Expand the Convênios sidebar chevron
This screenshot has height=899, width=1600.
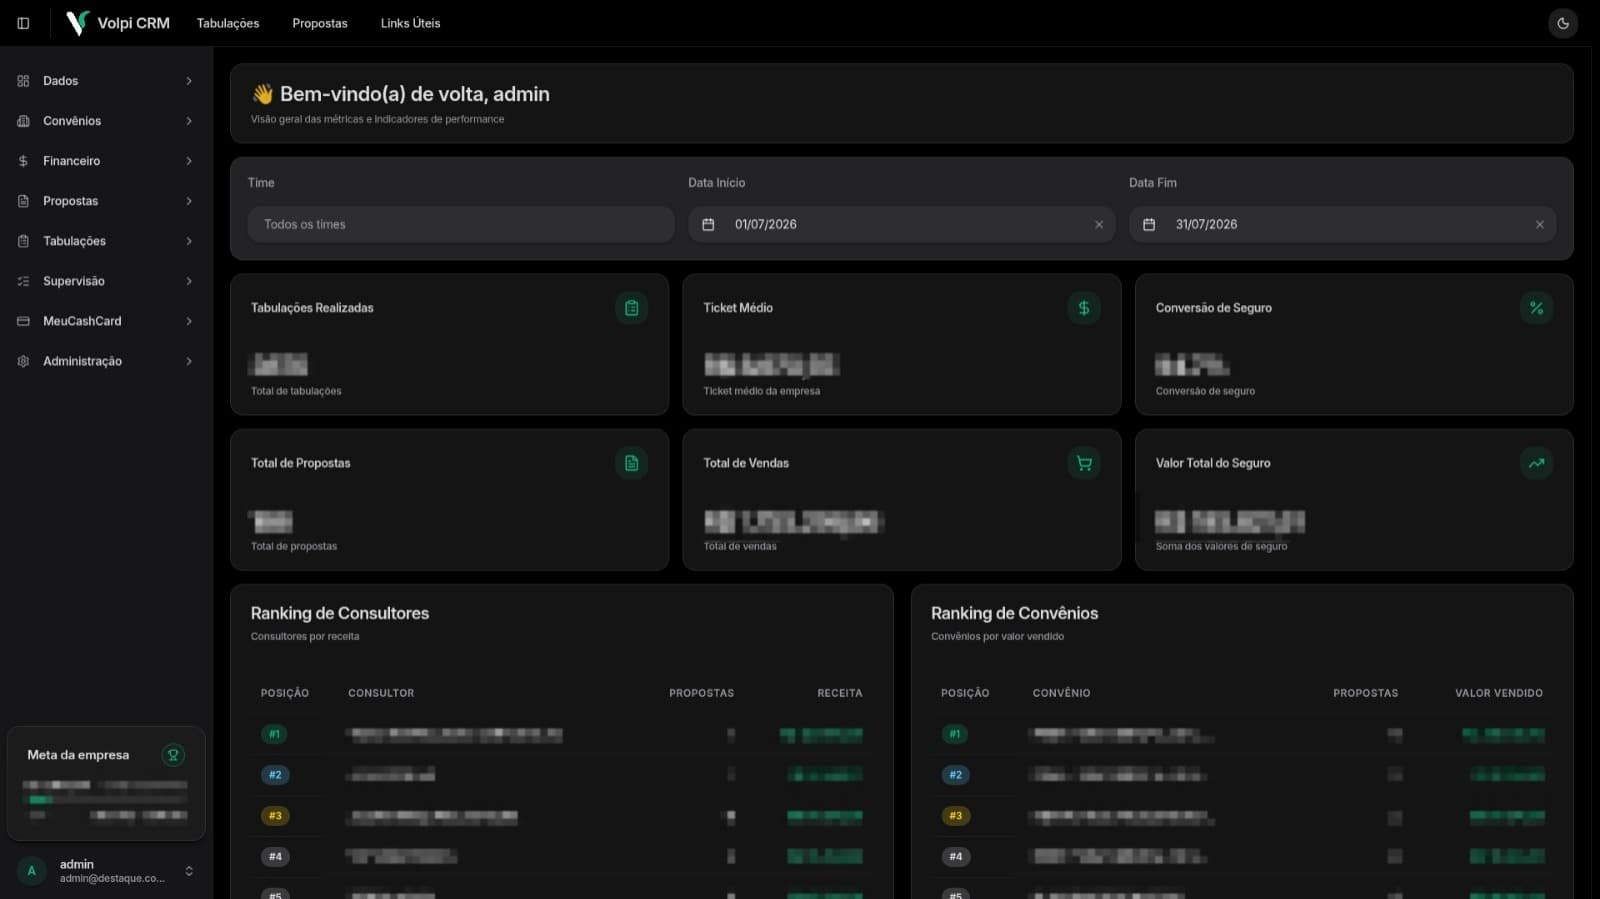click(x=189, y=121)
